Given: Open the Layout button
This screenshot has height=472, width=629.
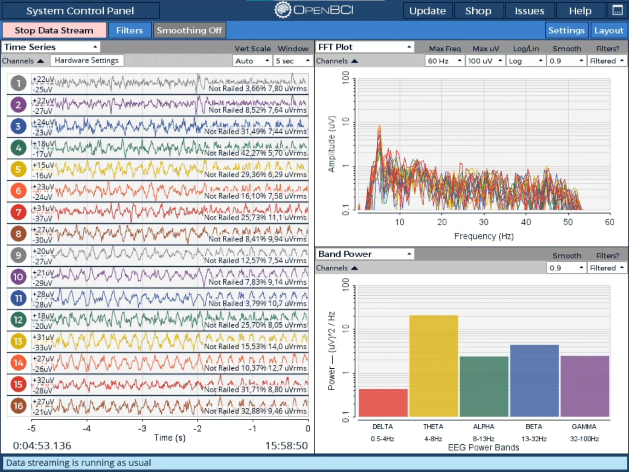Looking at the screenshot, I should click(609, 30).
